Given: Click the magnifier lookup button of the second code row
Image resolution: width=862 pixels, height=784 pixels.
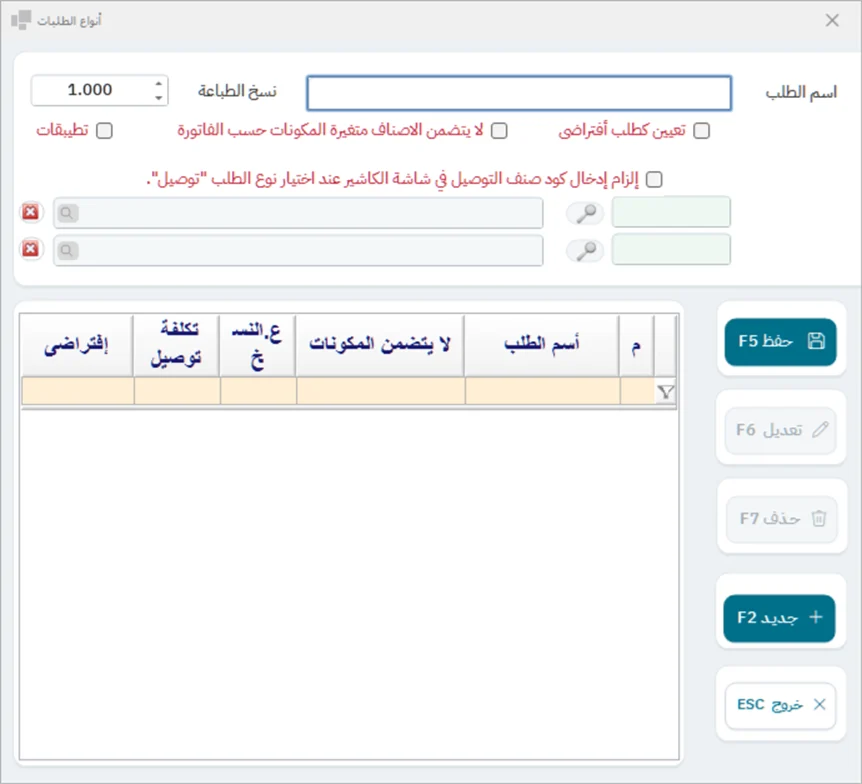Looking at the screenshot, I should [x=585, y=251].
